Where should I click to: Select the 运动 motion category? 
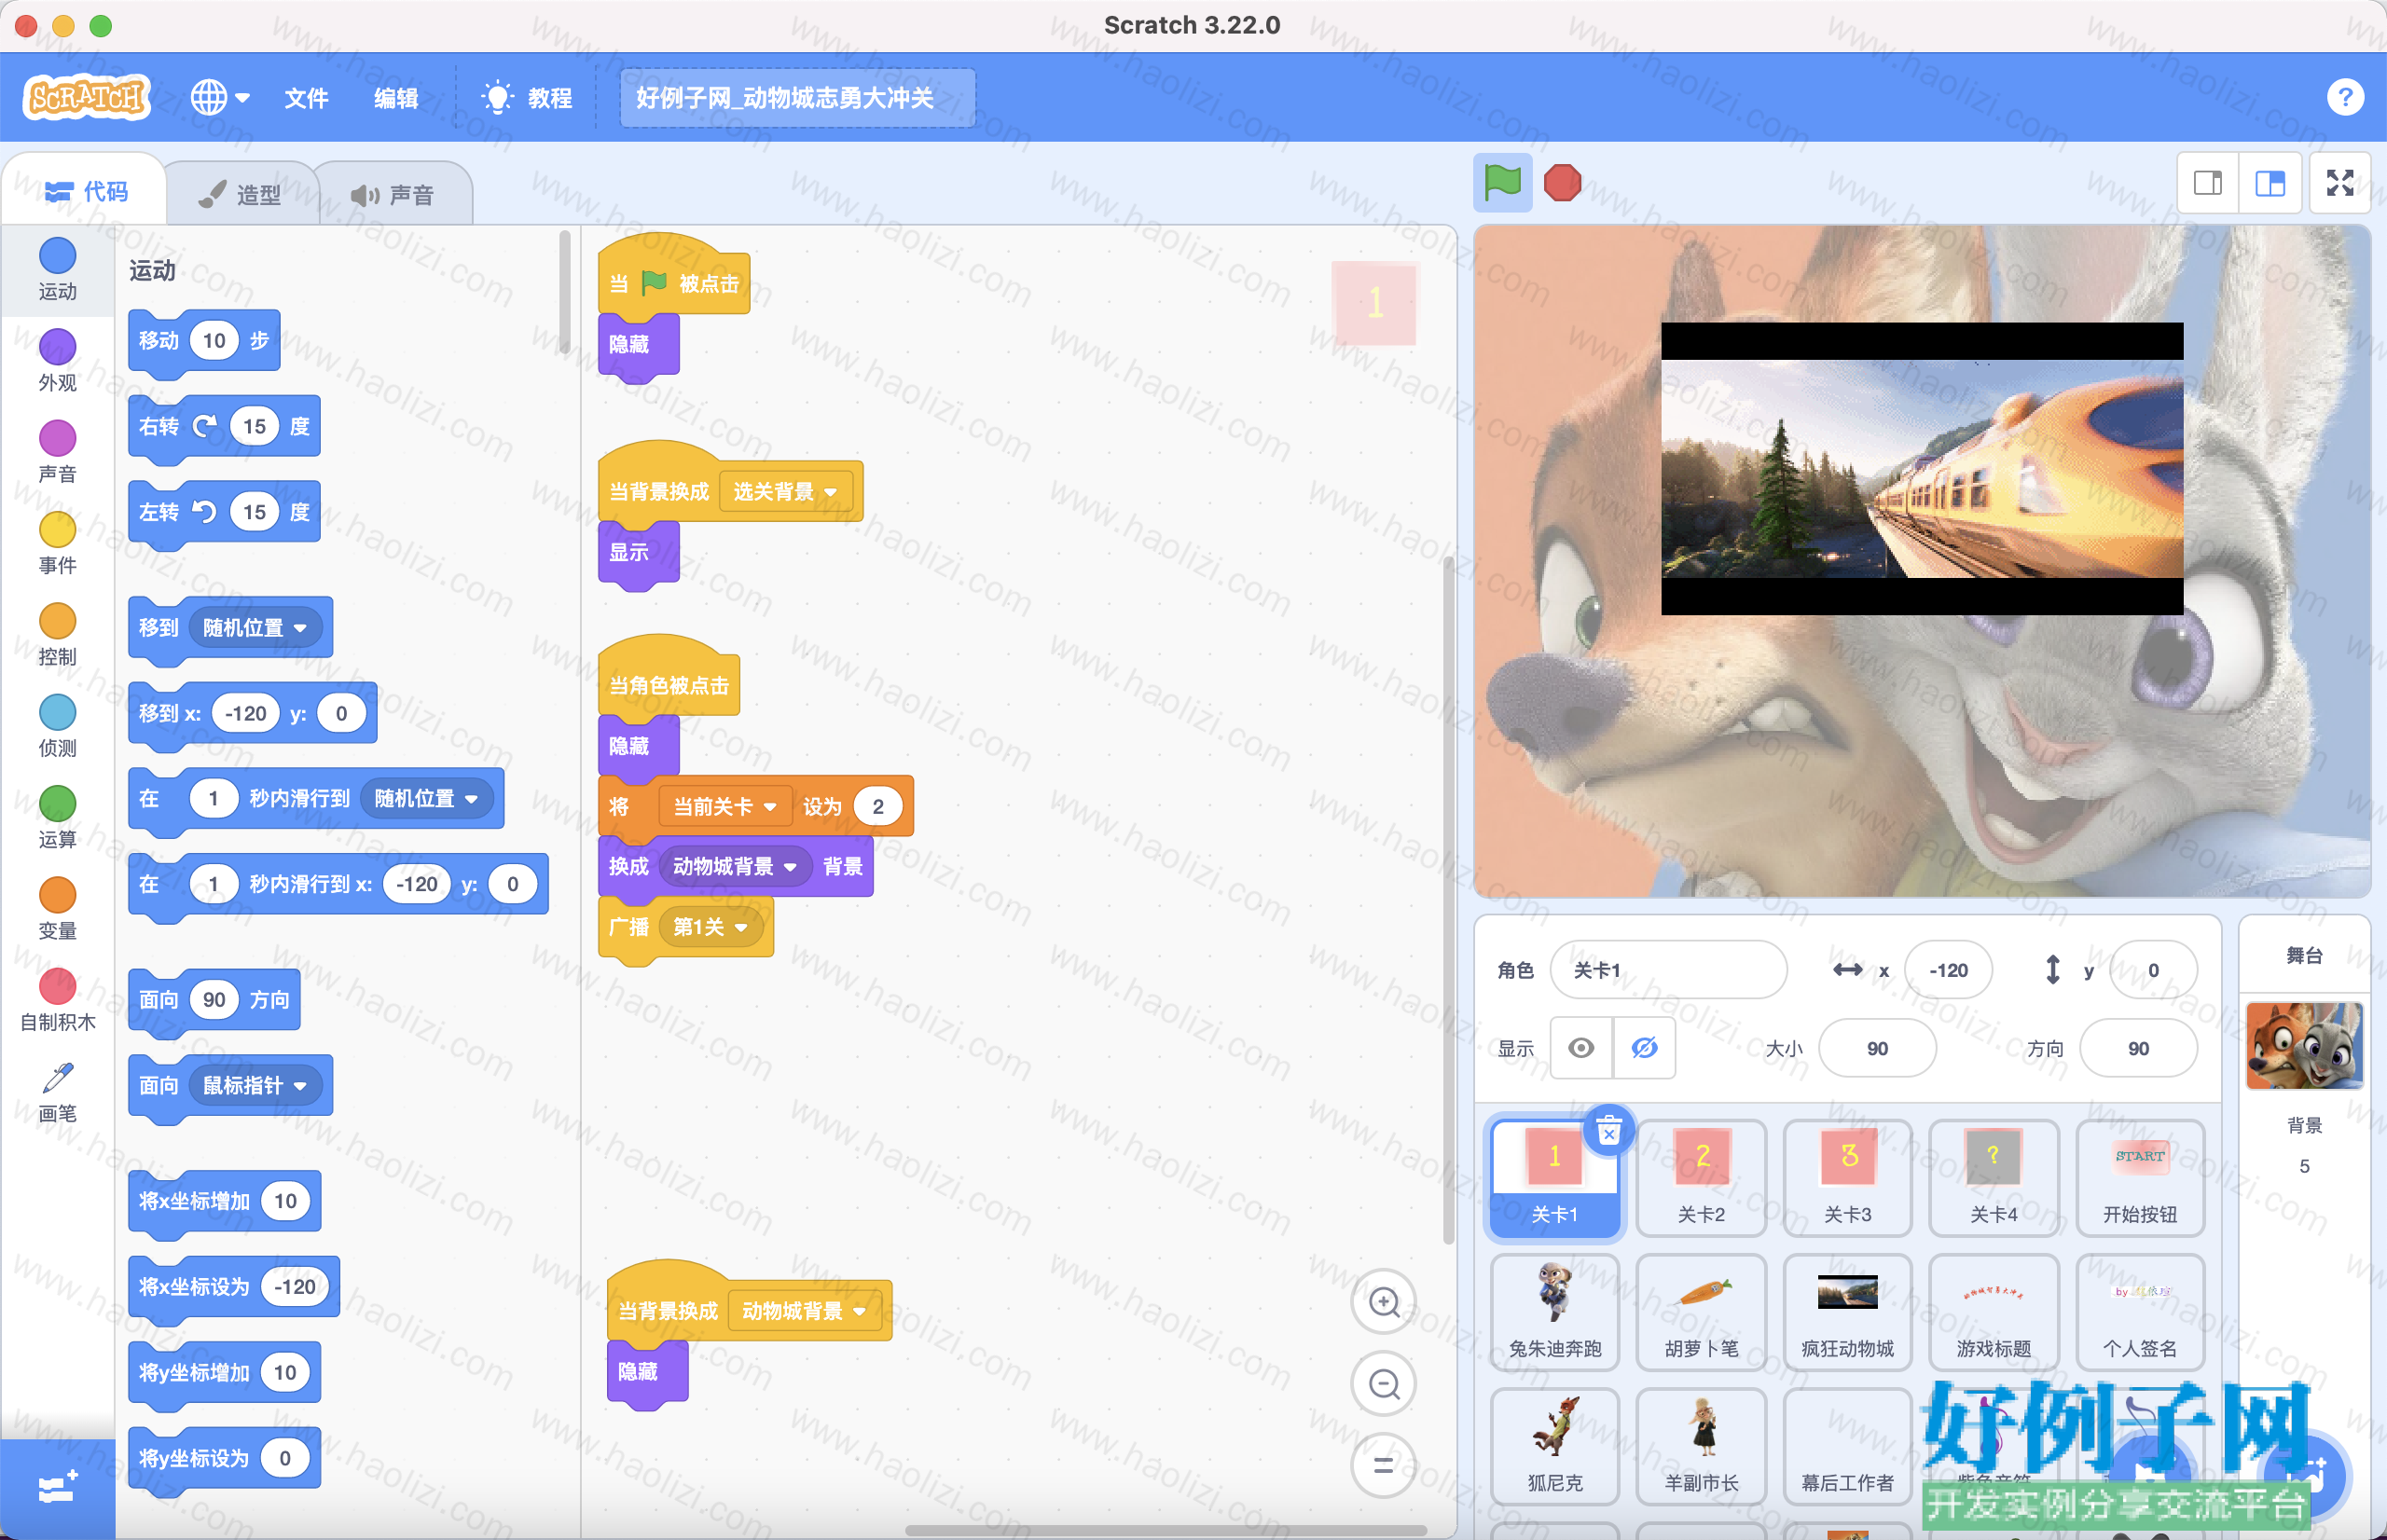coord(58,270)
